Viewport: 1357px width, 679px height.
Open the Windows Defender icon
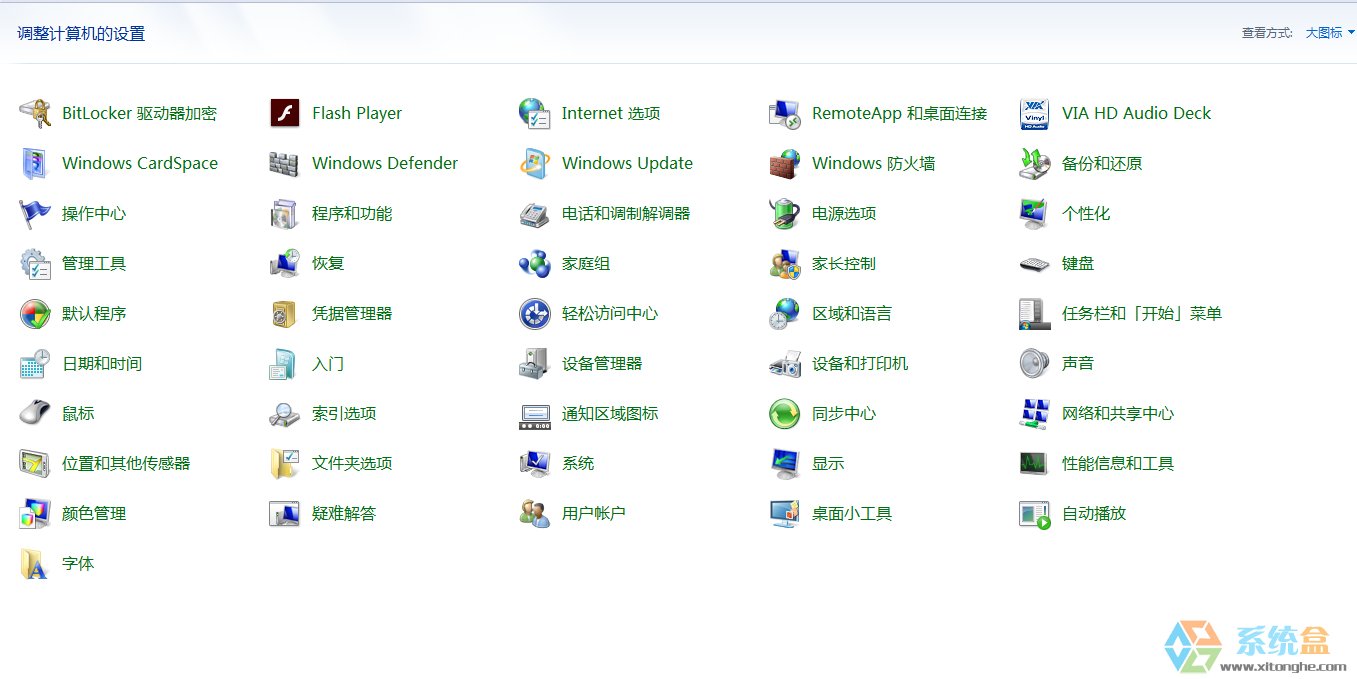coord(285,164)
